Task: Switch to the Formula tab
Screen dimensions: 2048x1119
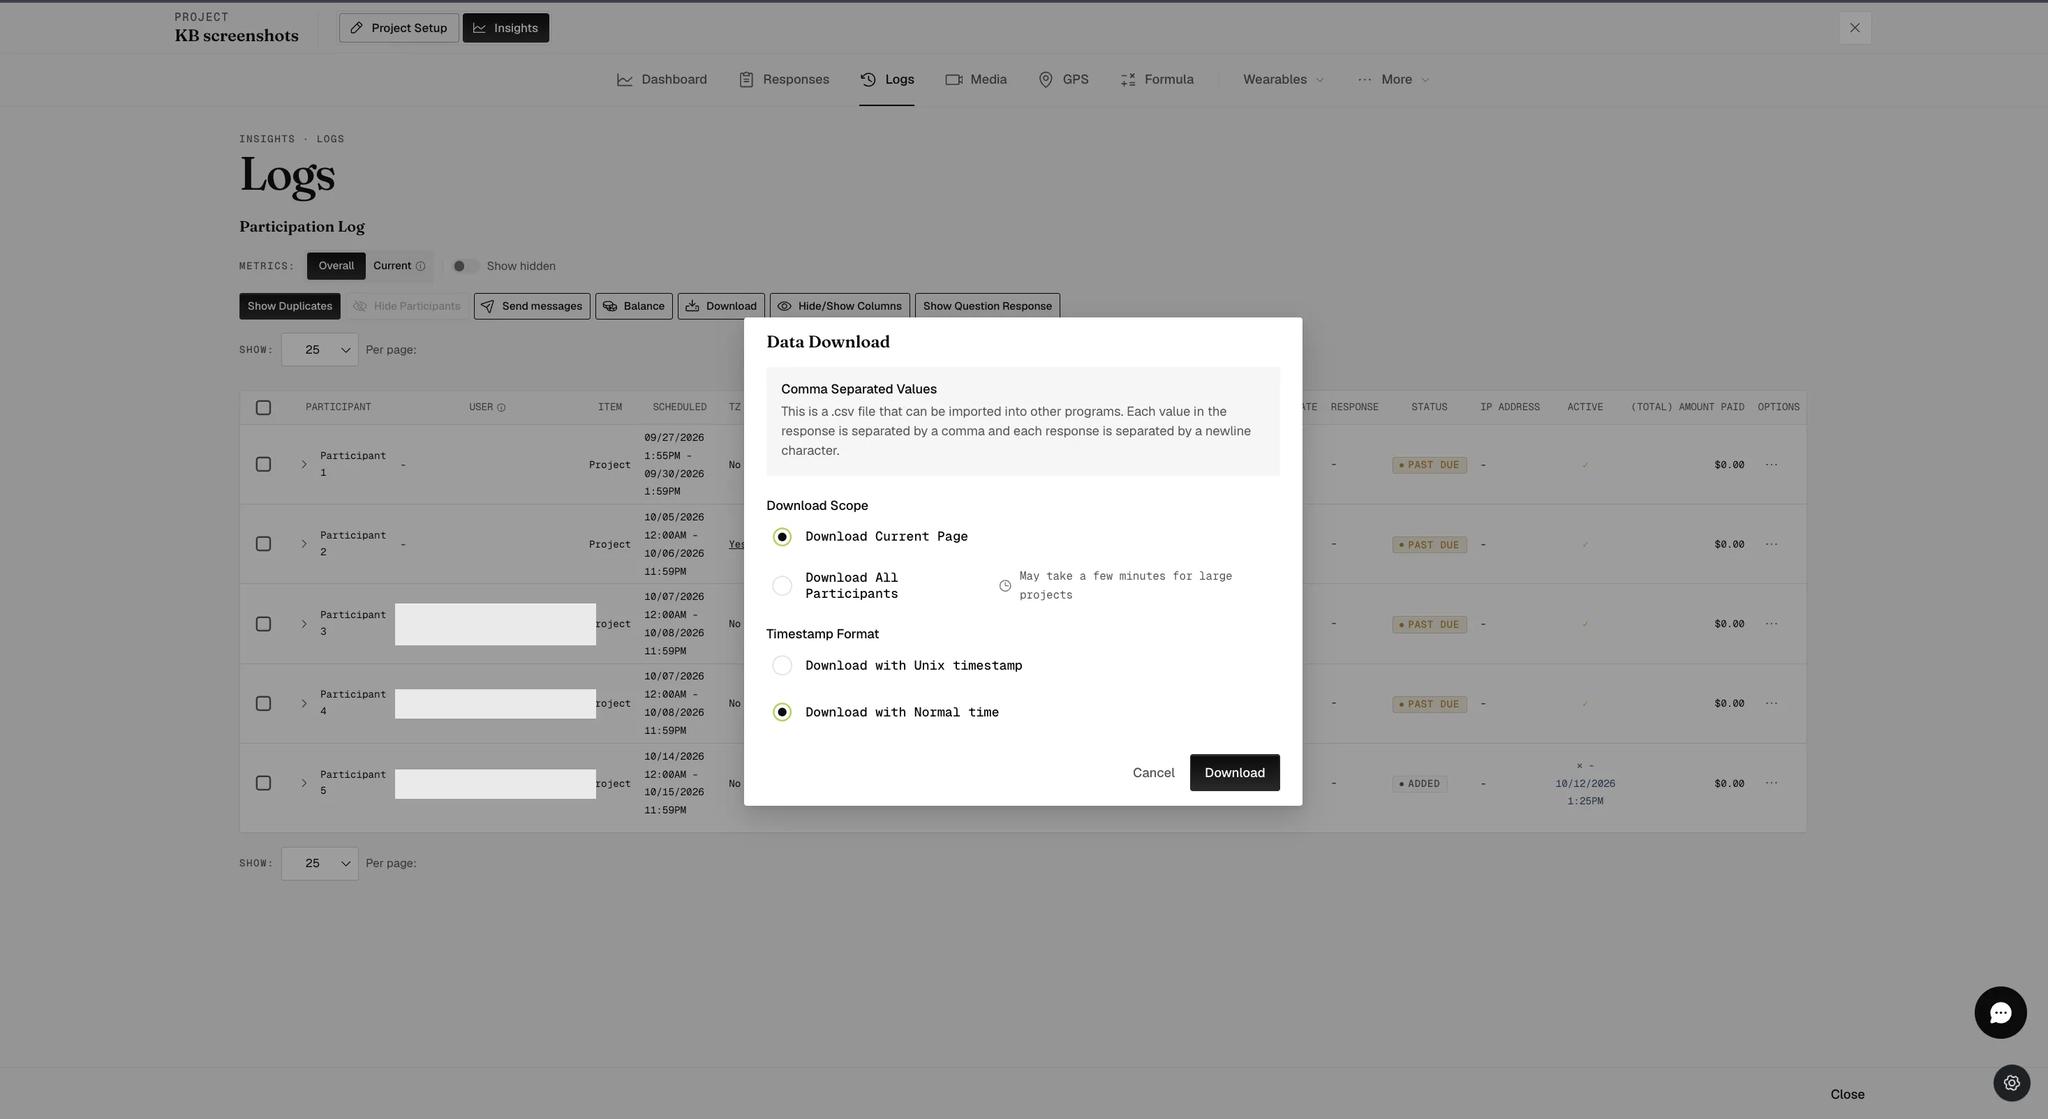Action: click(1157, 80)
